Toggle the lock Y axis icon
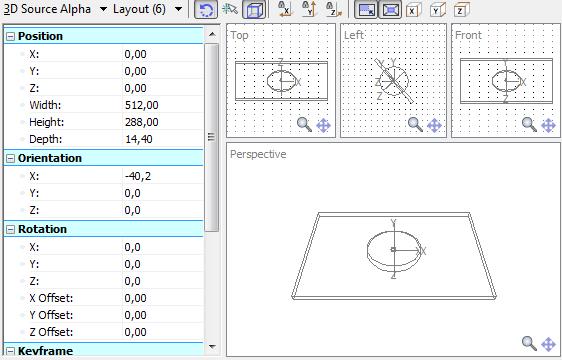This screenshot has width=562, height=360. click(309, 9)
